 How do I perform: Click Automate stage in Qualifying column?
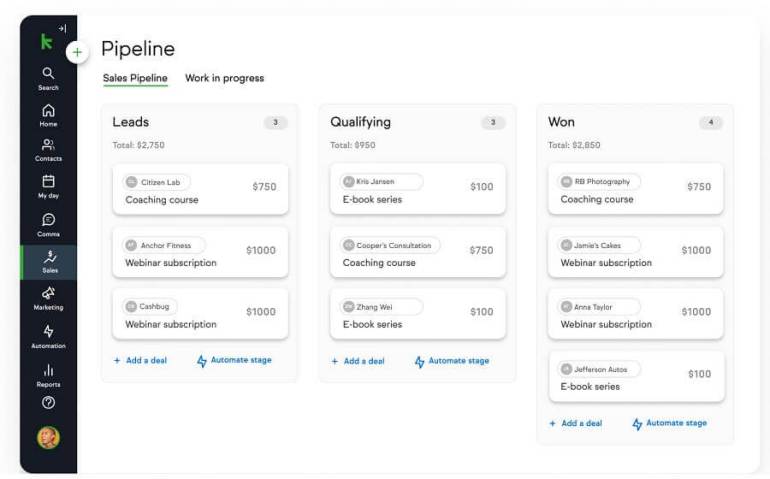[x=452, y=361]
